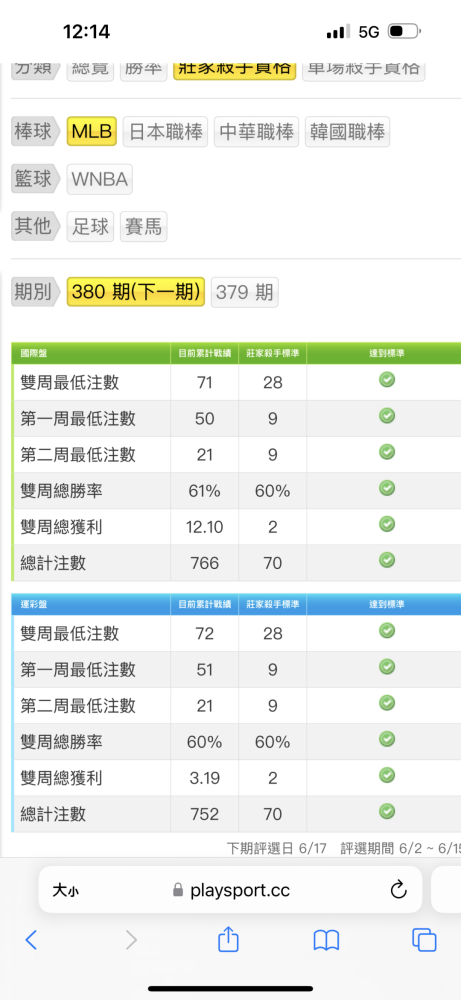Select the MLB league tab

(92, 131)
